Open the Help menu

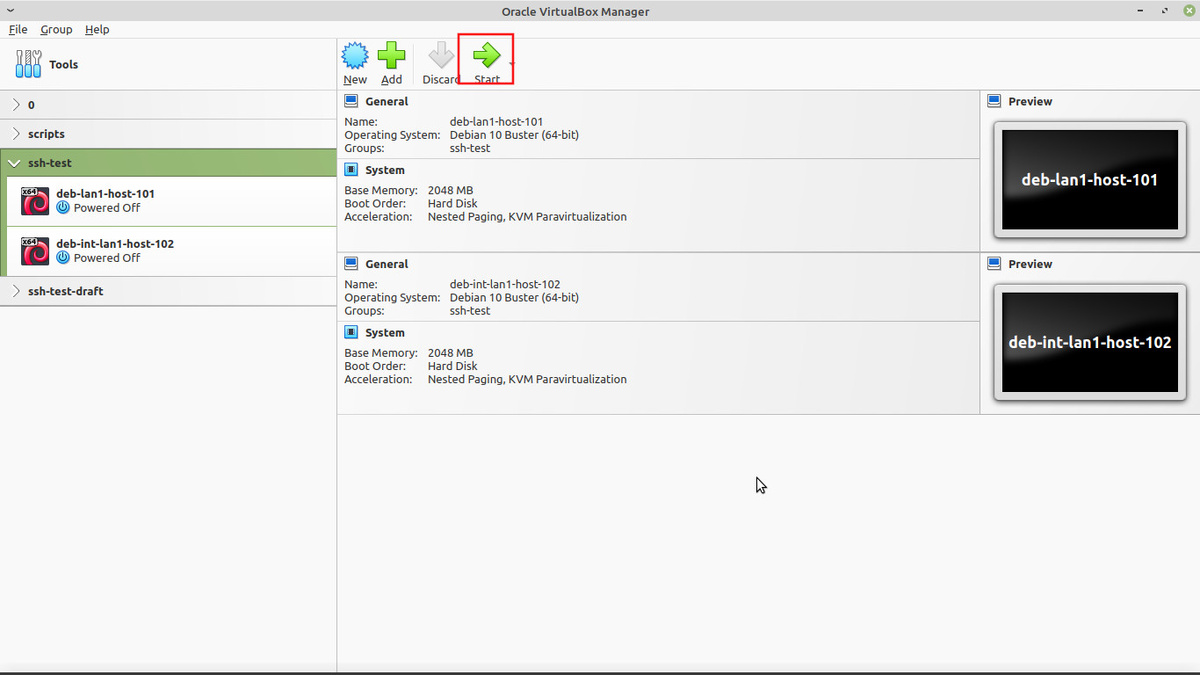(x=97, y=29)
